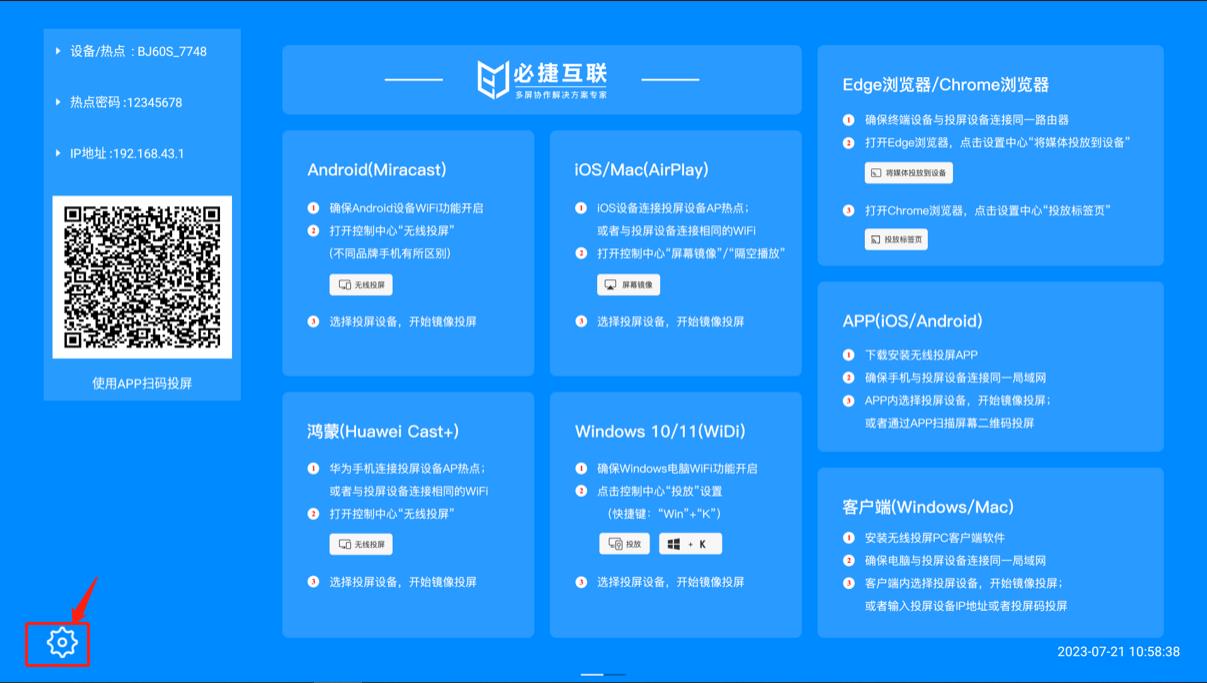Select the 设备/热点 BJ60S_7748 line
The width and height of the screenshot is (1207, 683).
coord(132,51)
